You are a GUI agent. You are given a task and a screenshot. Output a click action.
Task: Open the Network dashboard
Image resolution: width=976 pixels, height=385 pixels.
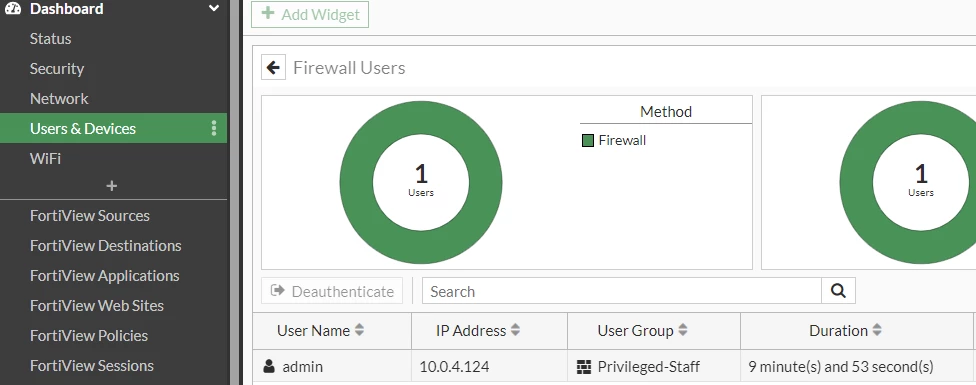click(59, 98)
